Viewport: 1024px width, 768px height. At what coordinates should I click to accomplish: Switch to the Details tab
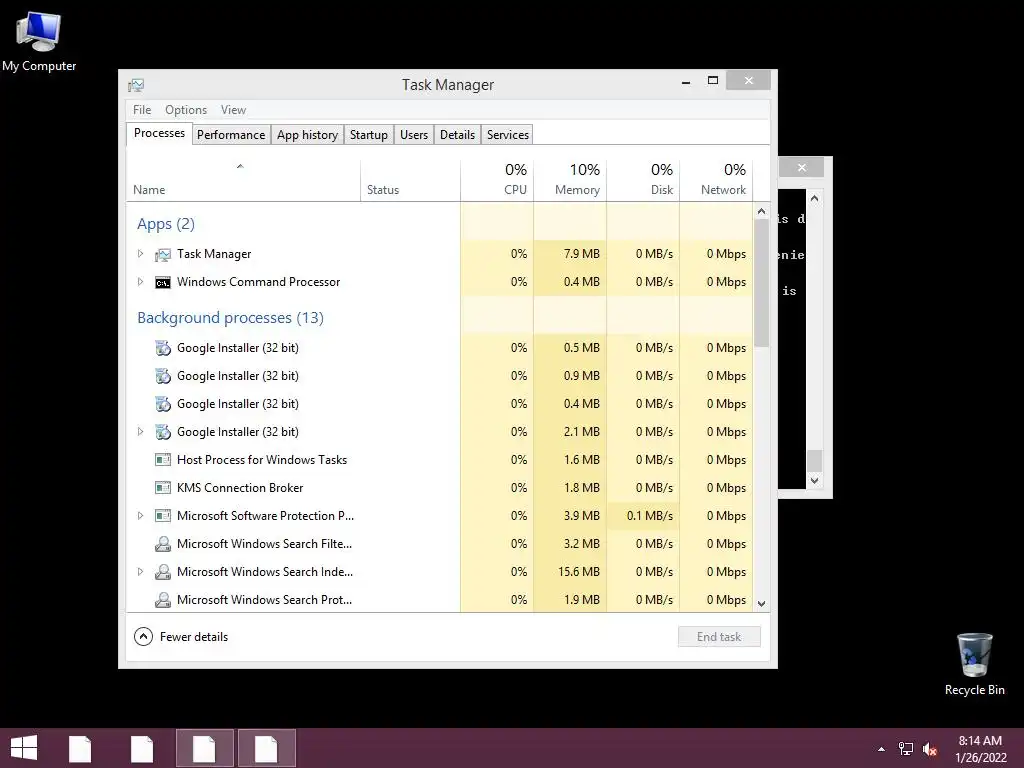tap(457, 135)
